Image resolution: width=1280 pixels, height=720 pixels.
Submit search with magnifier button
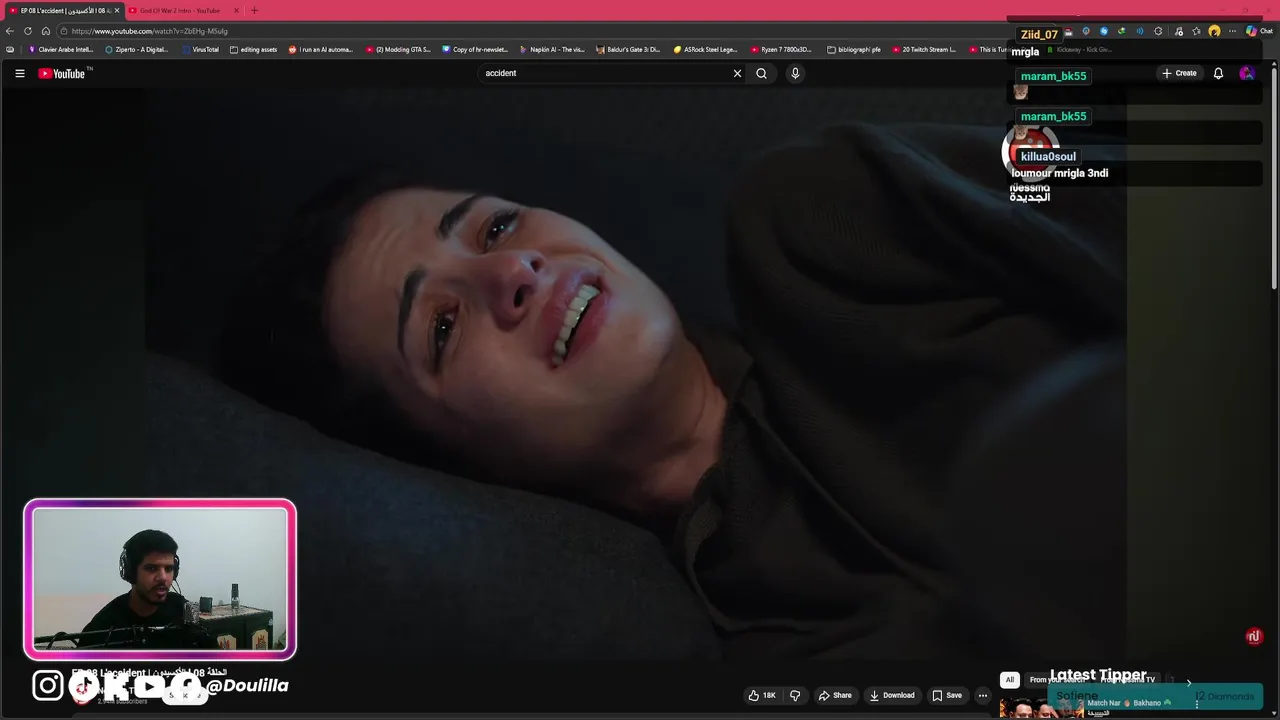pyautogui.click(x=762, y=73)
